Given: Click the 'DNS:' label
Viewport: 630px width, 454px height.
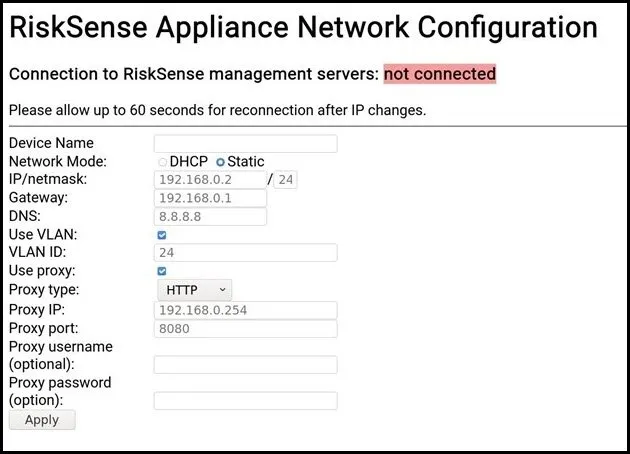Looking at the screenshot, I should click(25, 216).
